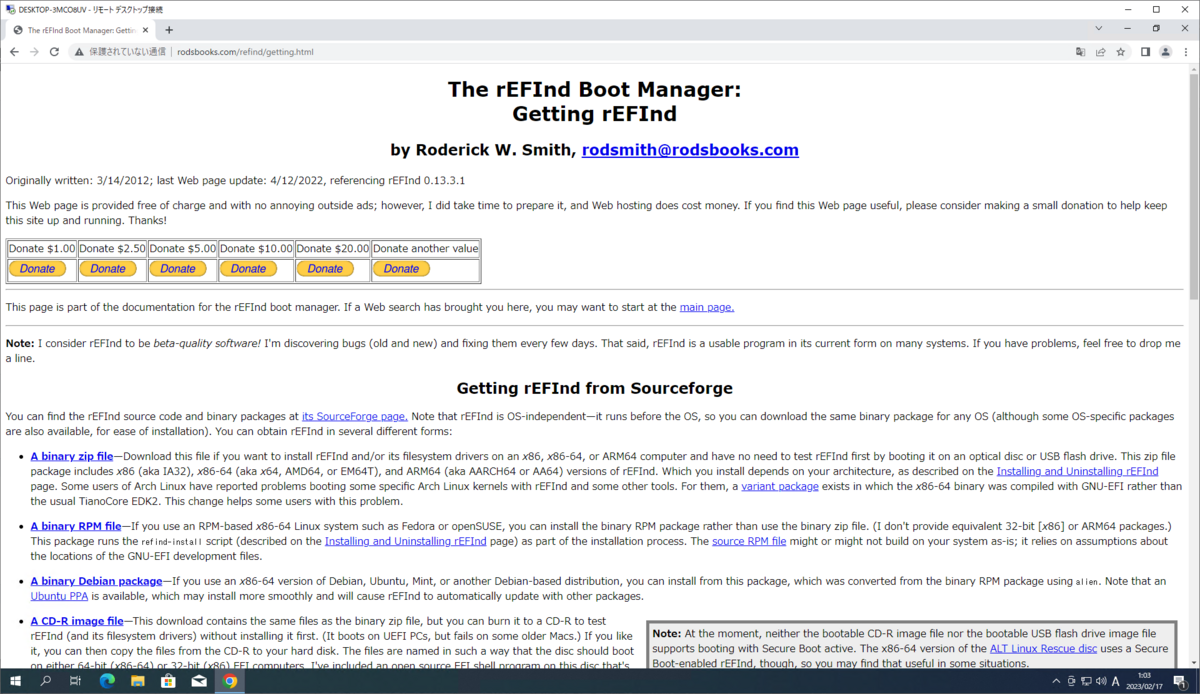Select the rEFInd Boot Manager tab
The height and width of the screenshot is (694, 1200).
80,30
